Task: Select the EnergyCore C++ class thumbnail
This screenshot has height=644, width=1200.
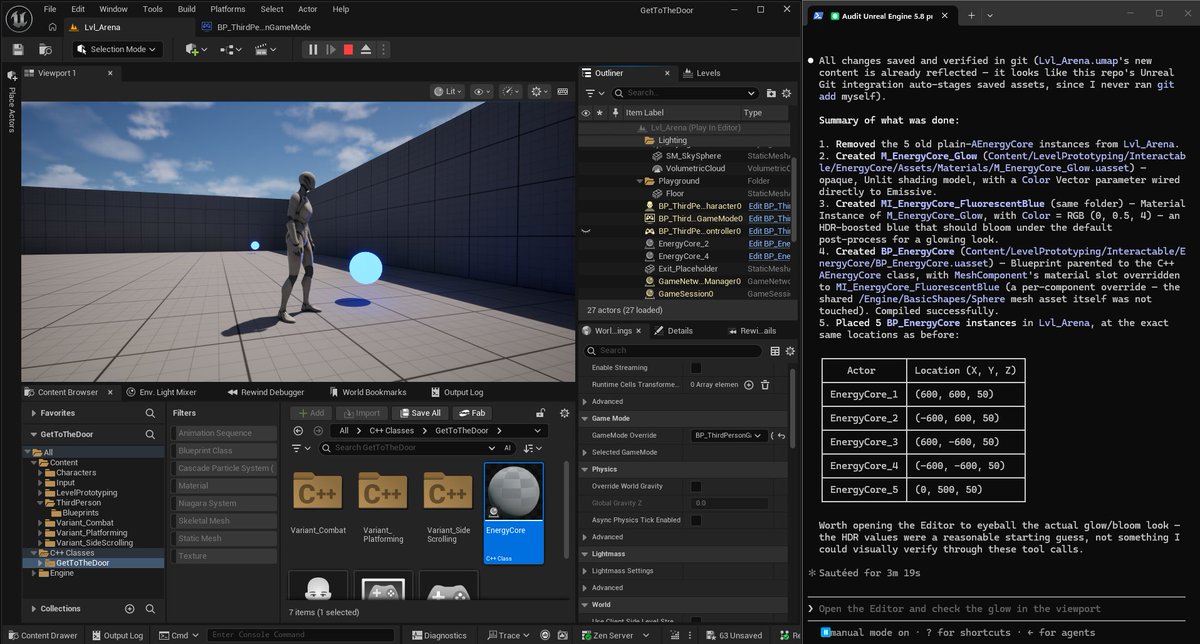Action: (514, 512)
